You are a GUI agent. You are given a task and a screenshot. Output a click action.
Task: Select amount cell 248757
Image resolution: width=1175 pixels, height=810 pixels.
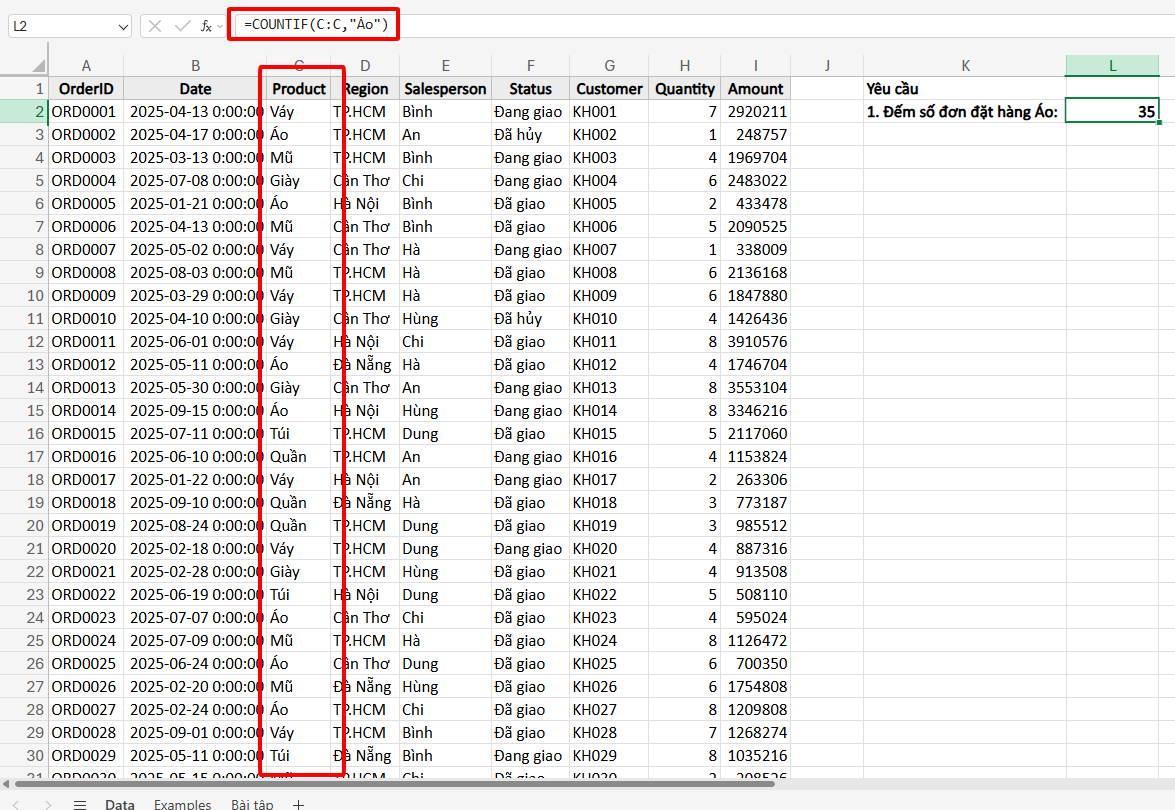(x=755, y=135)
